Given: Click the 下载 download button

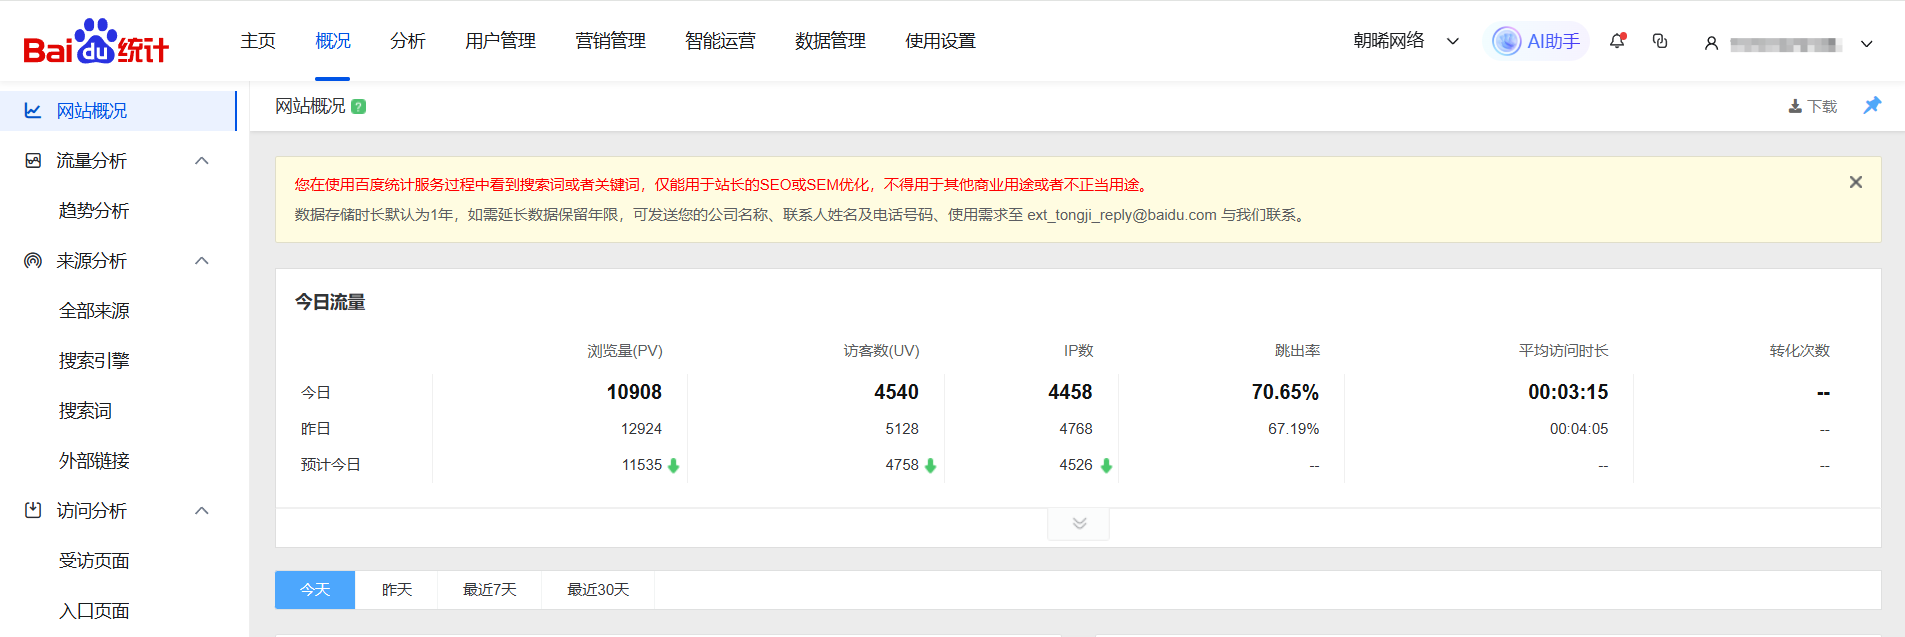Looking at the screenshot, I should (x=1813, y=106).
